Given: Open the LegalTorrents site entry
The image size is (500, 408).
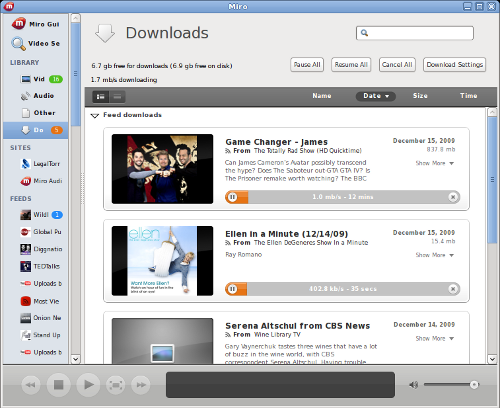Looking at the screenshot, I should [x=36, y=164].
